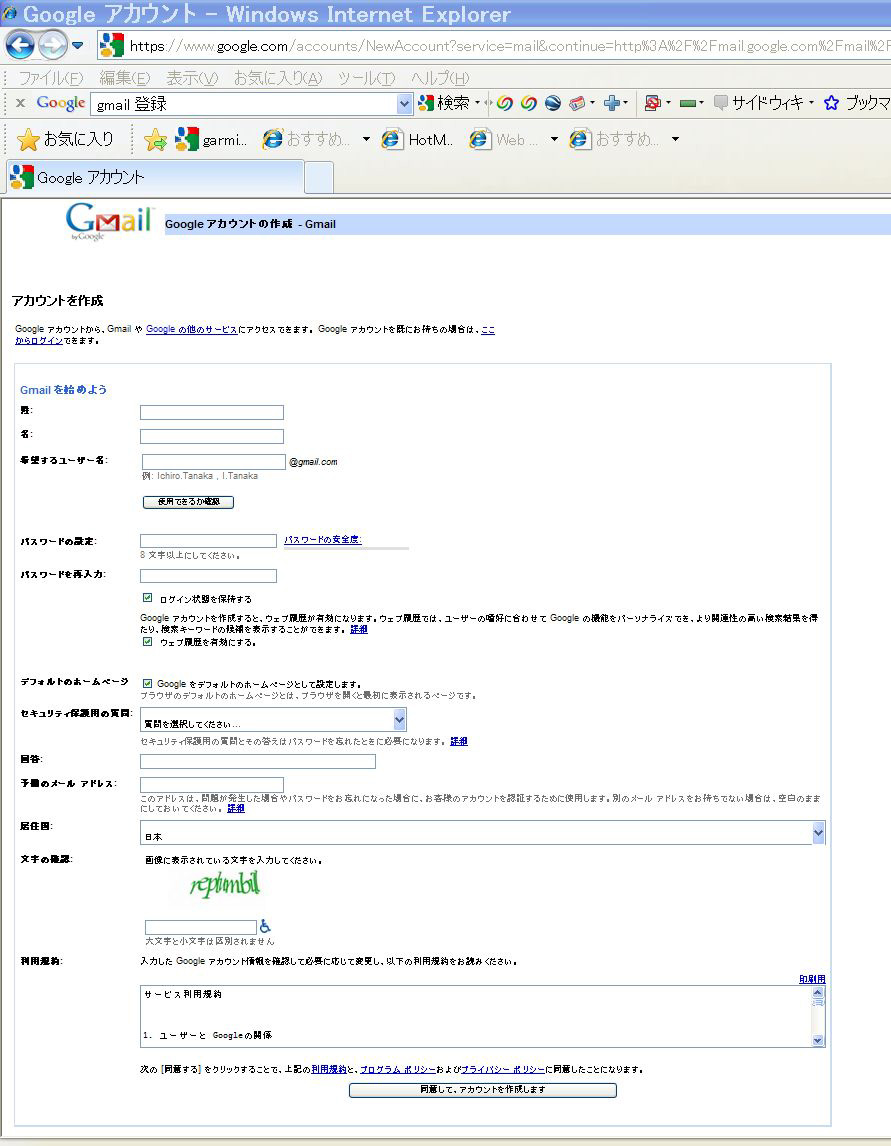
Task: Click the password strength meter bar
Action: tap(346, 547)
